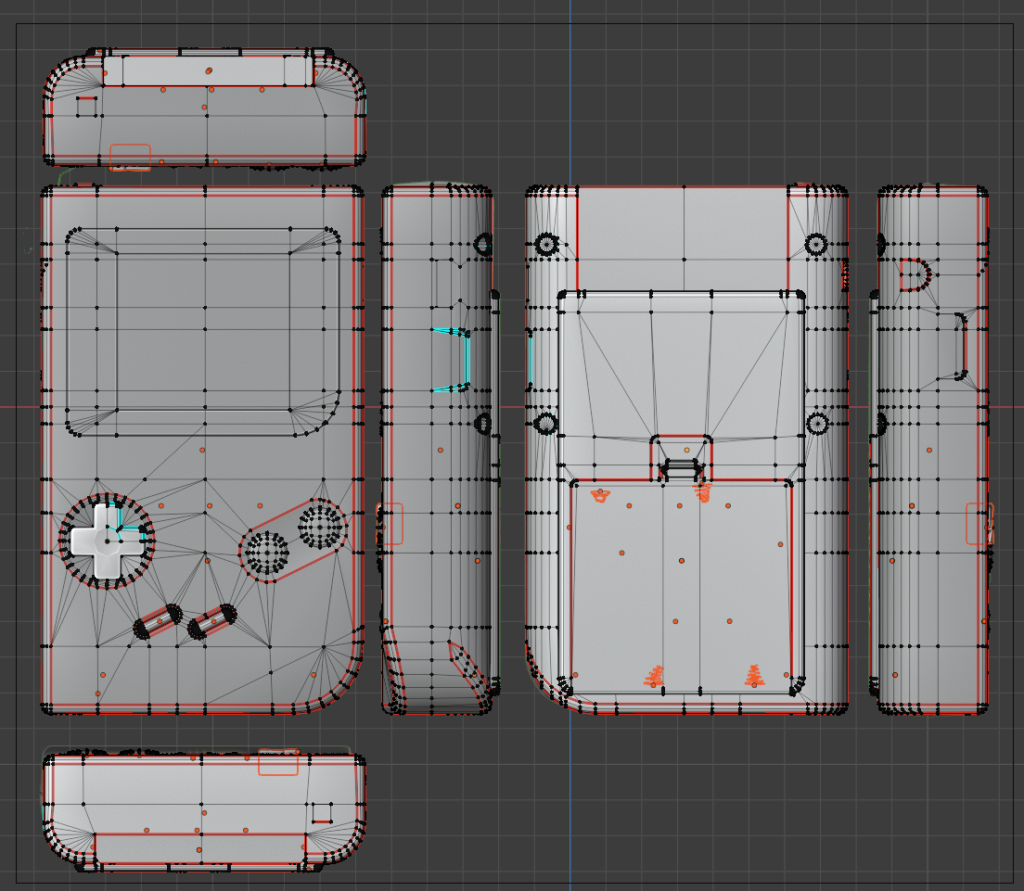Viewport: 1024px width, 891px height.
Task: Click the top-right screw hole on the back island
Action: point(816,245)
